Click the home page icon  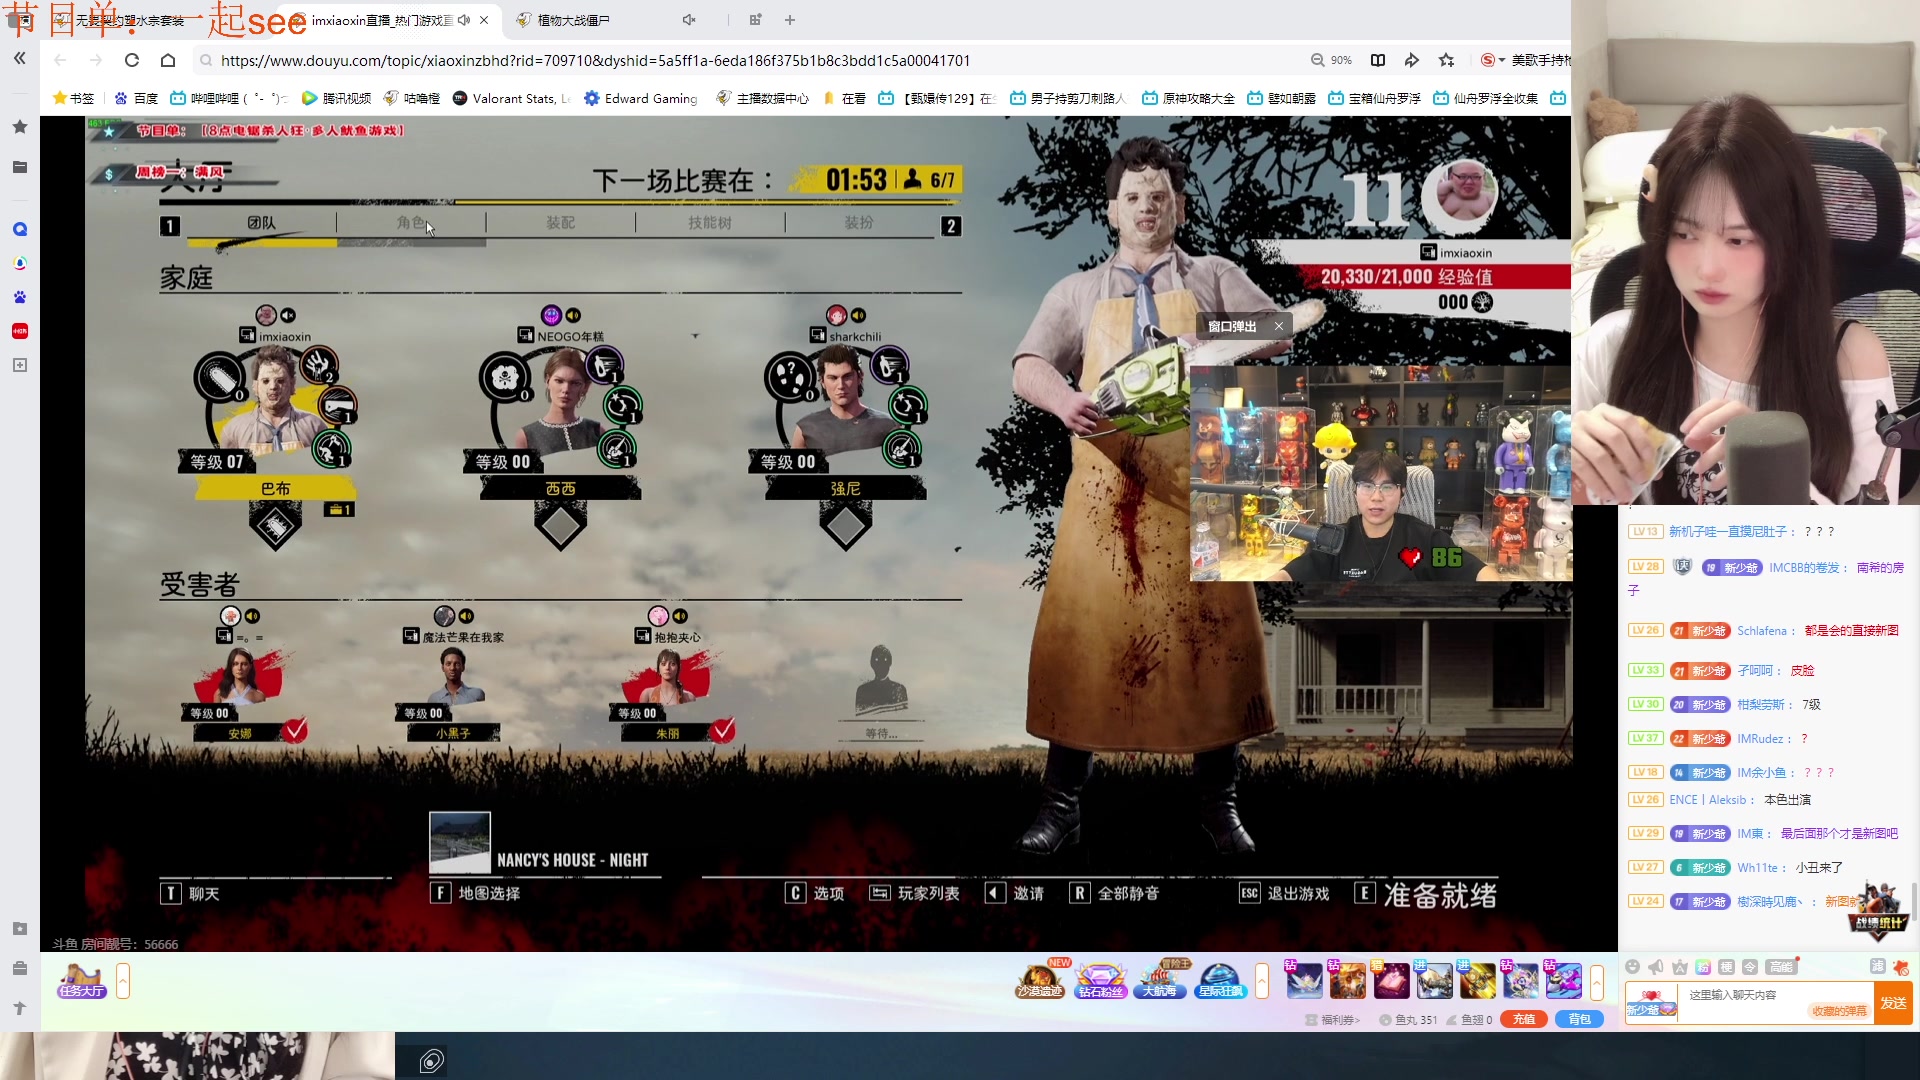tap(168, 61)
